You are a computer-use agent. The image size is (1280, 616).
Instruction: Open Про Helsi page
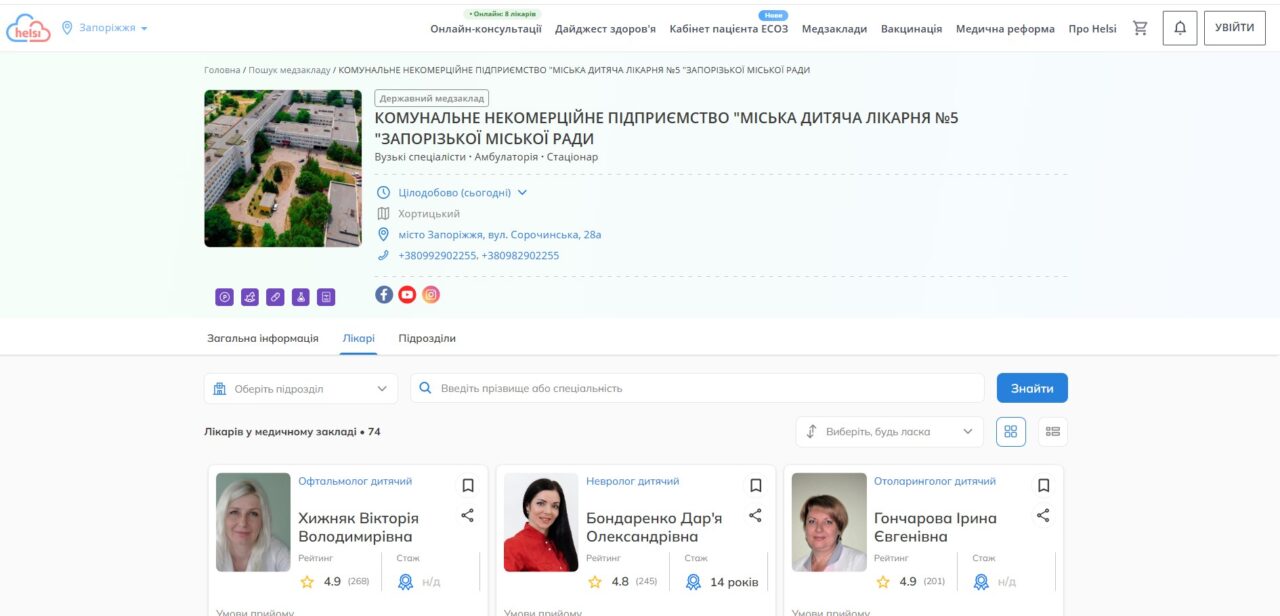click(1092, 29)
